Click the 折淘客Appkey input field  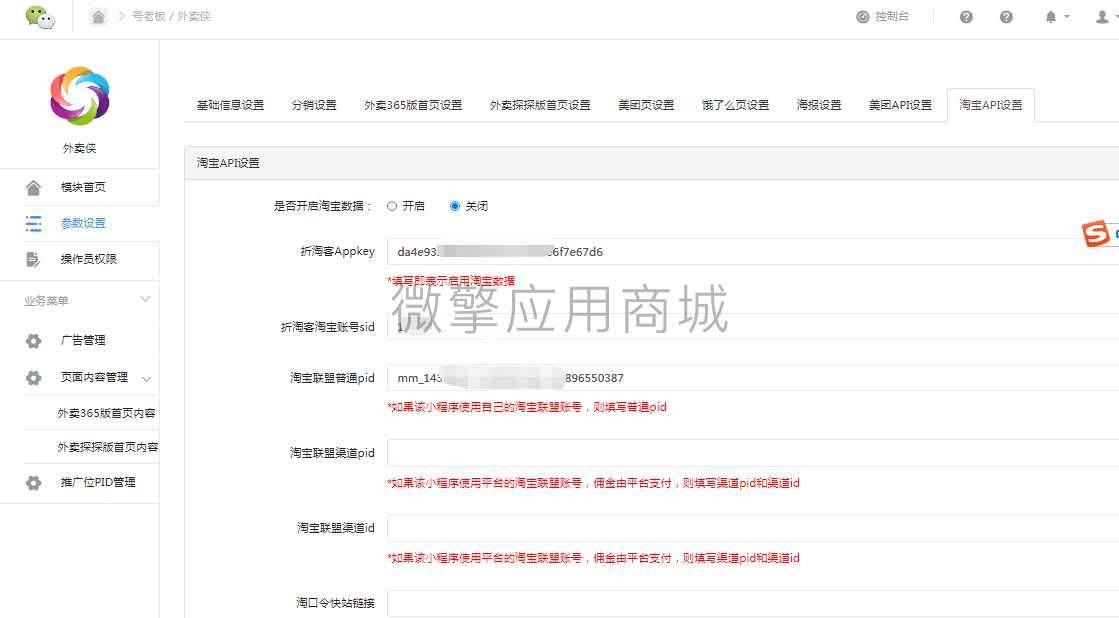753,252
